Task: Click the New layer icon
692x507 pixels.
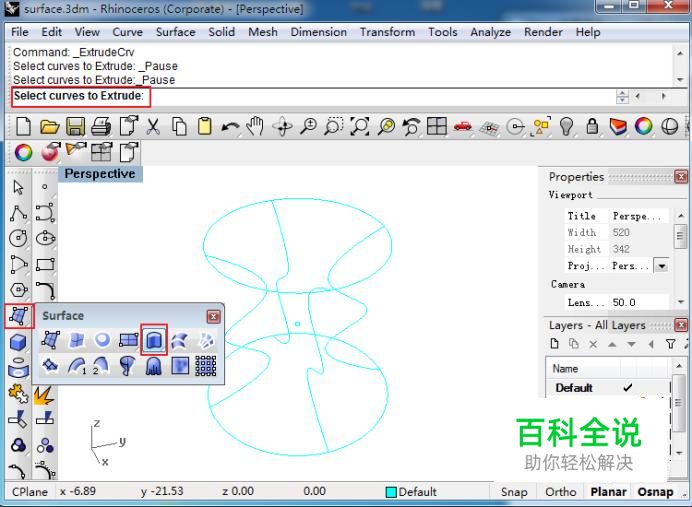Action: tap(555, 343)
